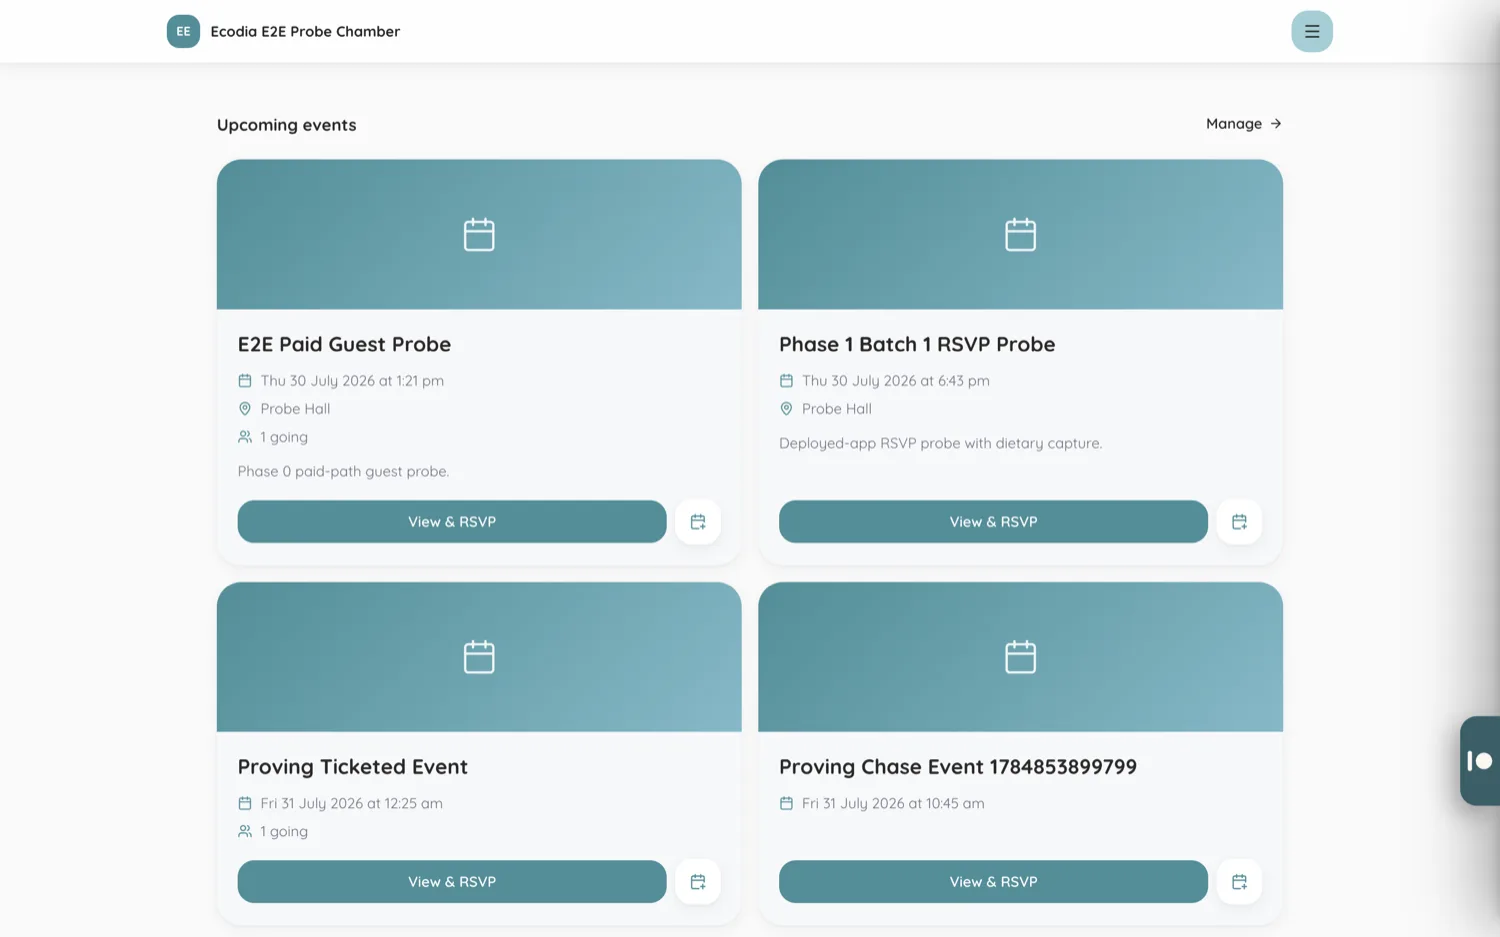Click the date Thu 30 July 2026 at 6:43 pm
This screenshot has width=1500, height=937.
(896, 381)
